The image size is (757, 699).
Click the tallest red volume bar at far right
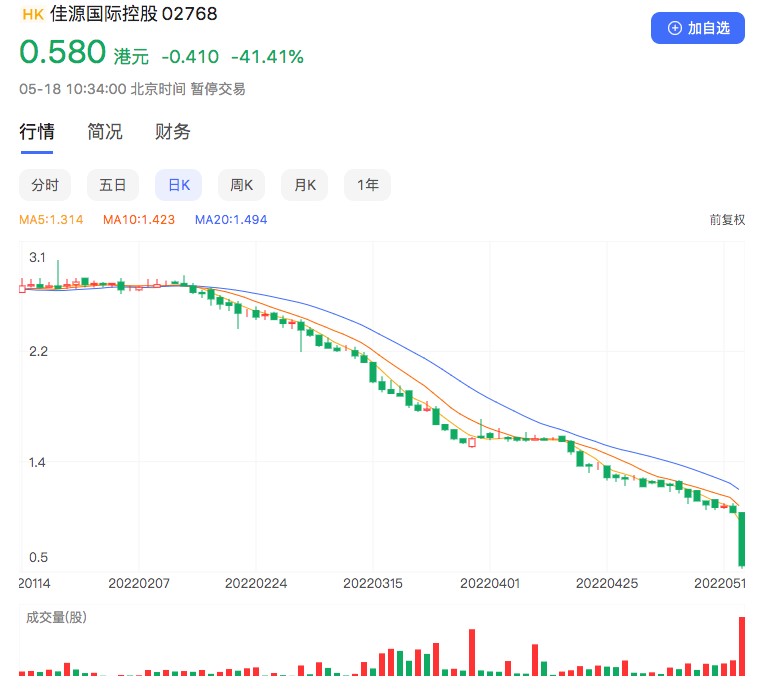point(742,645)
